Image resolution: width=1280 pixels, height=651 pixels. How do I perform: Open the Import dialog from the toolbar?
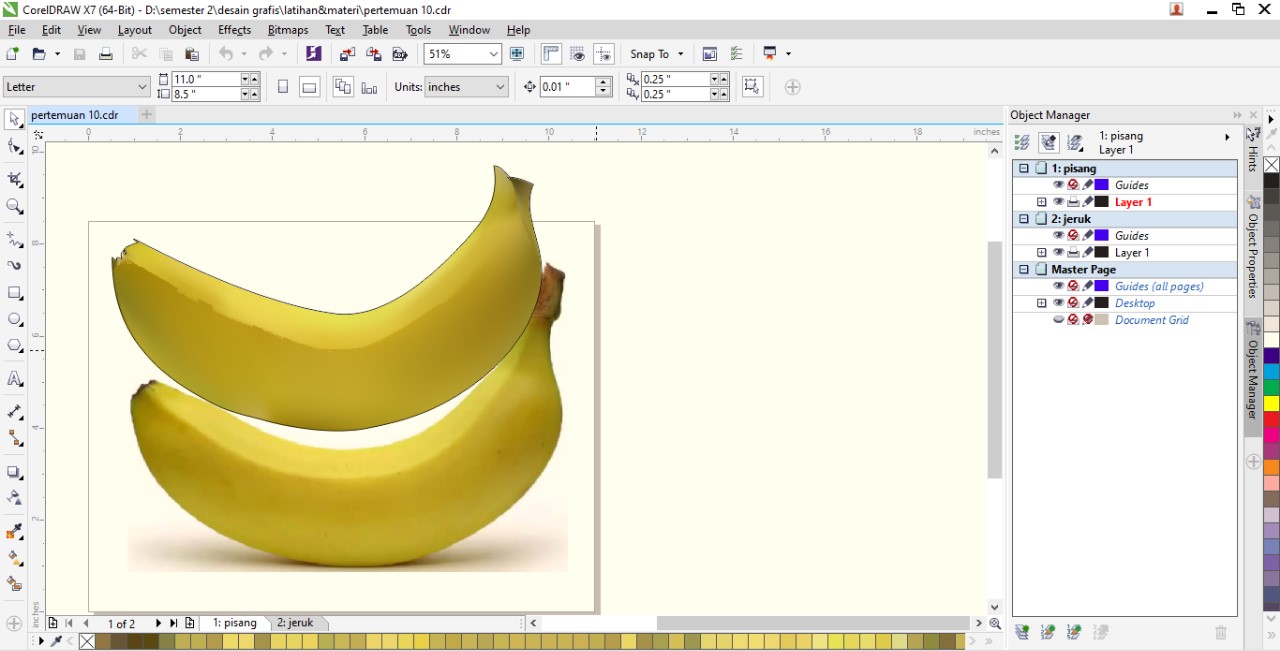pyautogui.click(x=347, y=54)
